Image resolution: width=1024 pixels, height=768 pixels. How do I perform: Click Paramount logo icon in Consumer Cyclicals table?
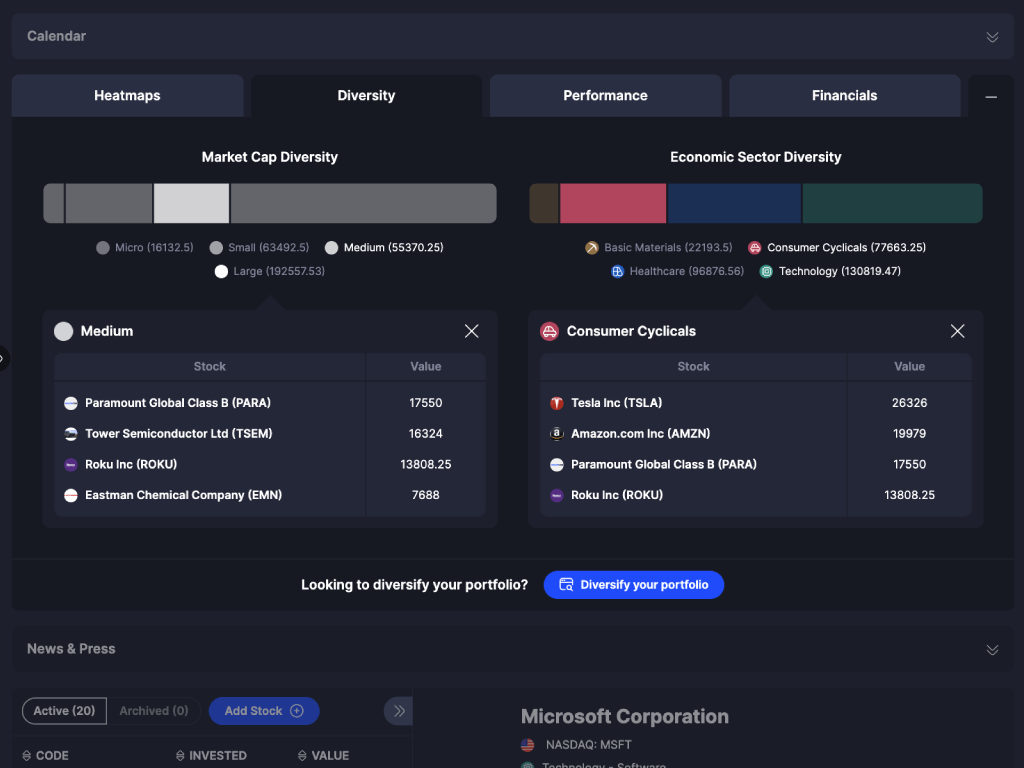click(x=557, y=464)
